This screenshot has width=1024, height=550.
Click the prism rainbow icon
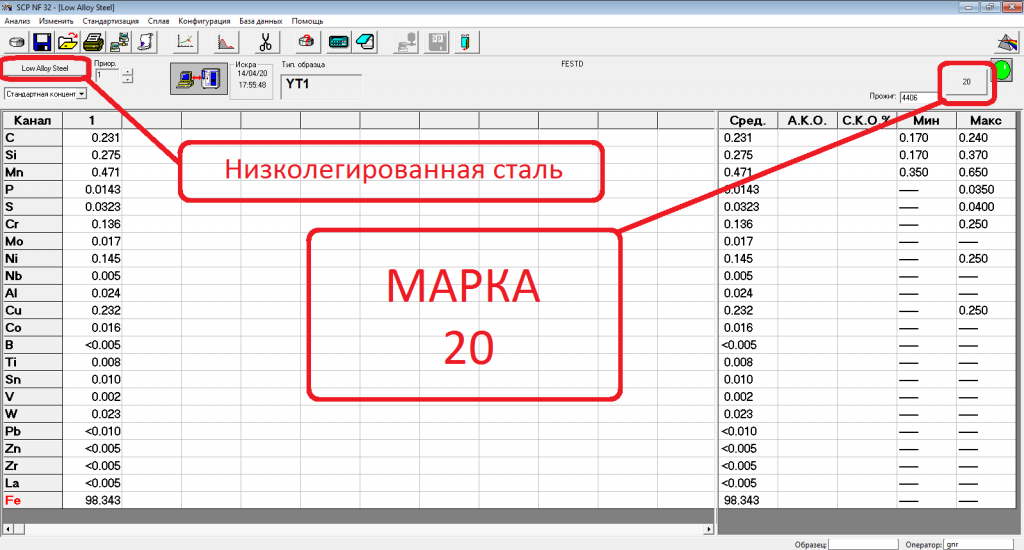pyautogui.click(x=1006, y=42)
